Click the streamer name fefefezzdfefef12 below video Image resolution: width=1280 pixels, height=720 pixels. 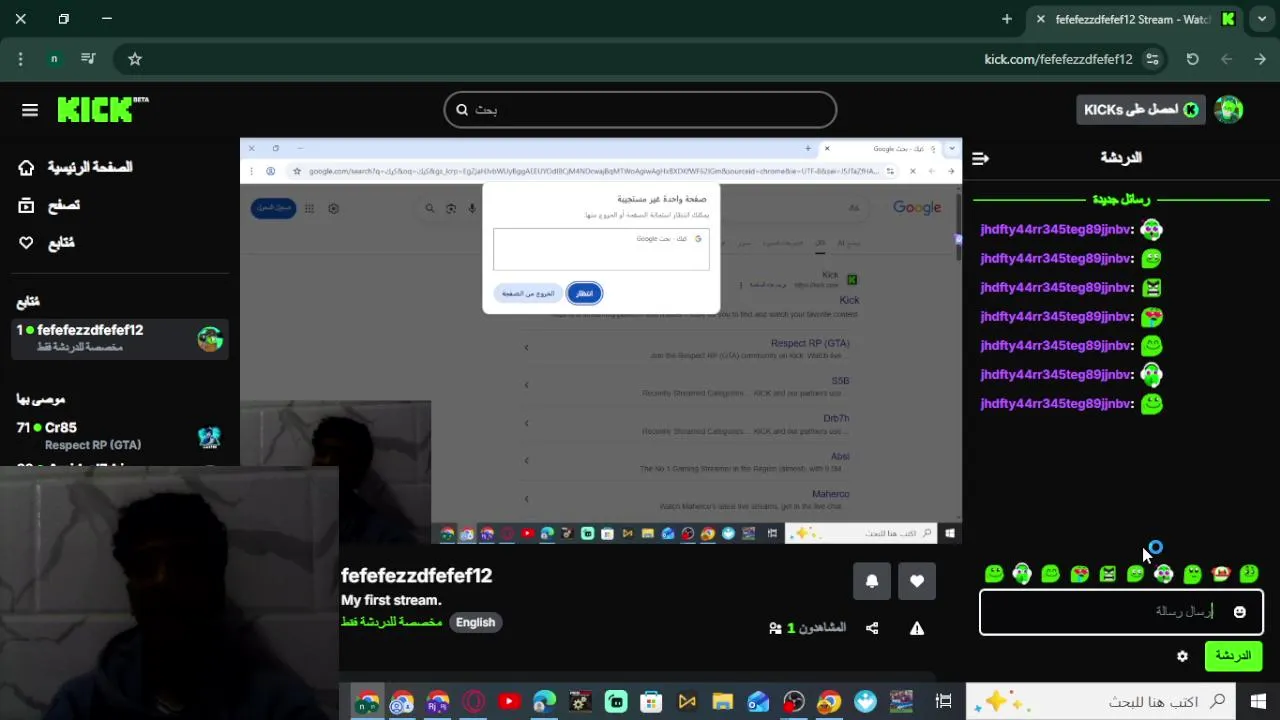tap(416, 576)
